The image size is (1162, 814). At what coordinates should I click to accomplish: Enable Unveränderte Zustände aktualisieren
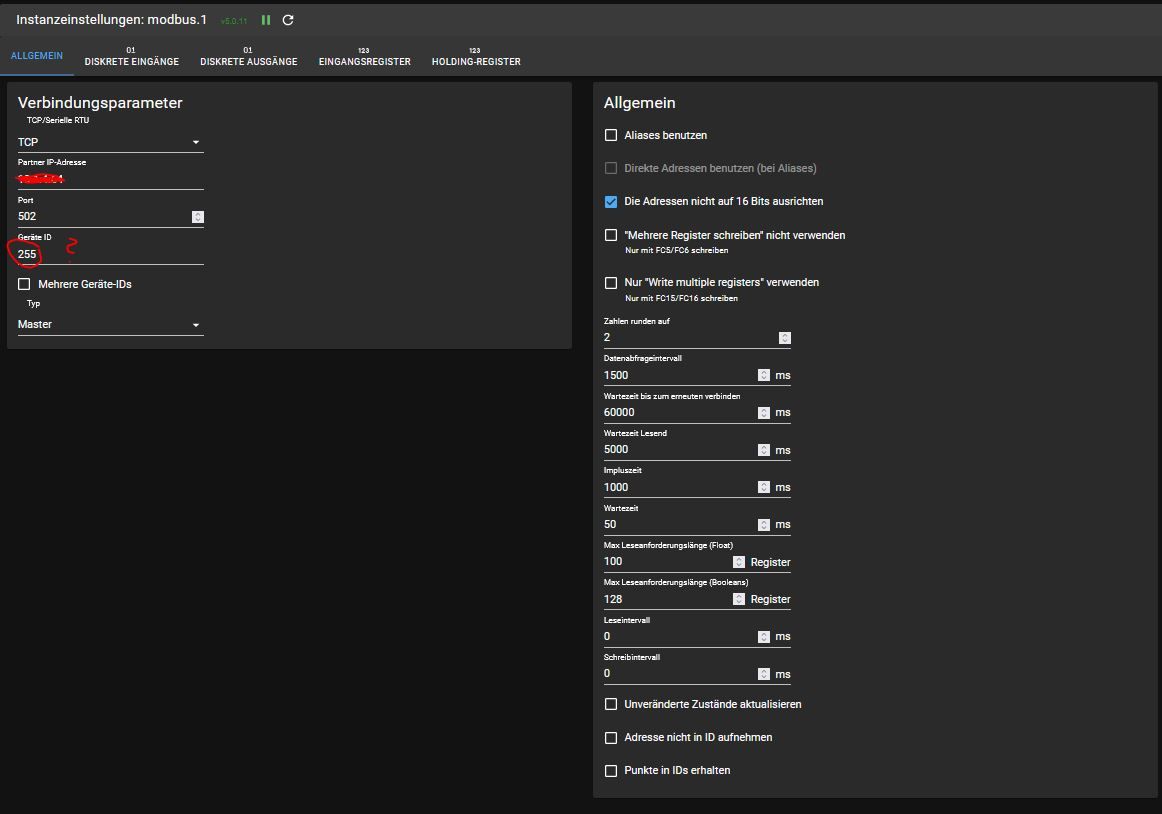click(611, 704)
